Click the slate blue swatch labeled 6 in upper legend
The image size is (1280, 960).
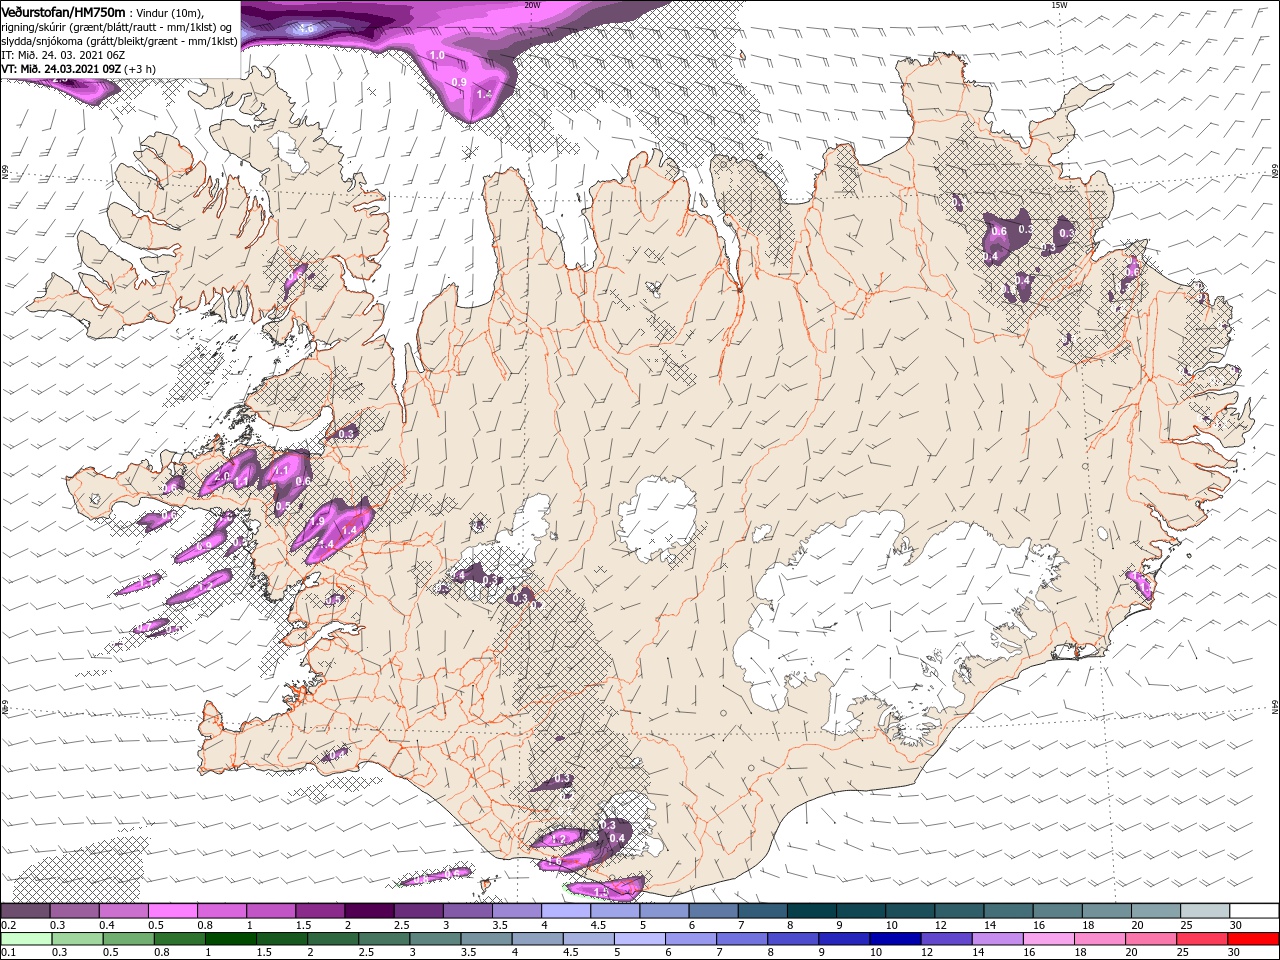coord(714,910)
